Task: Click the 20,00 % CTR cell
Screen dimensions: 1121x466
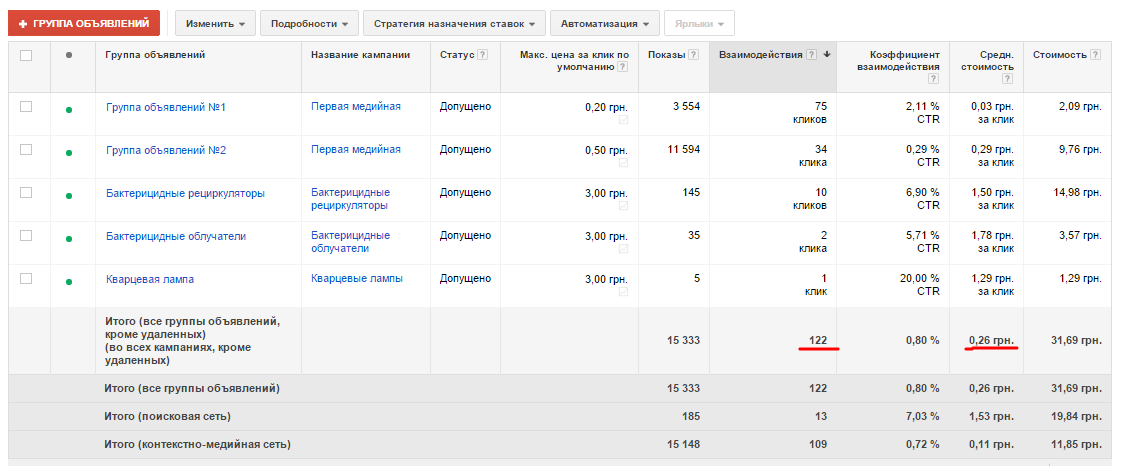Action: (918, 284)
